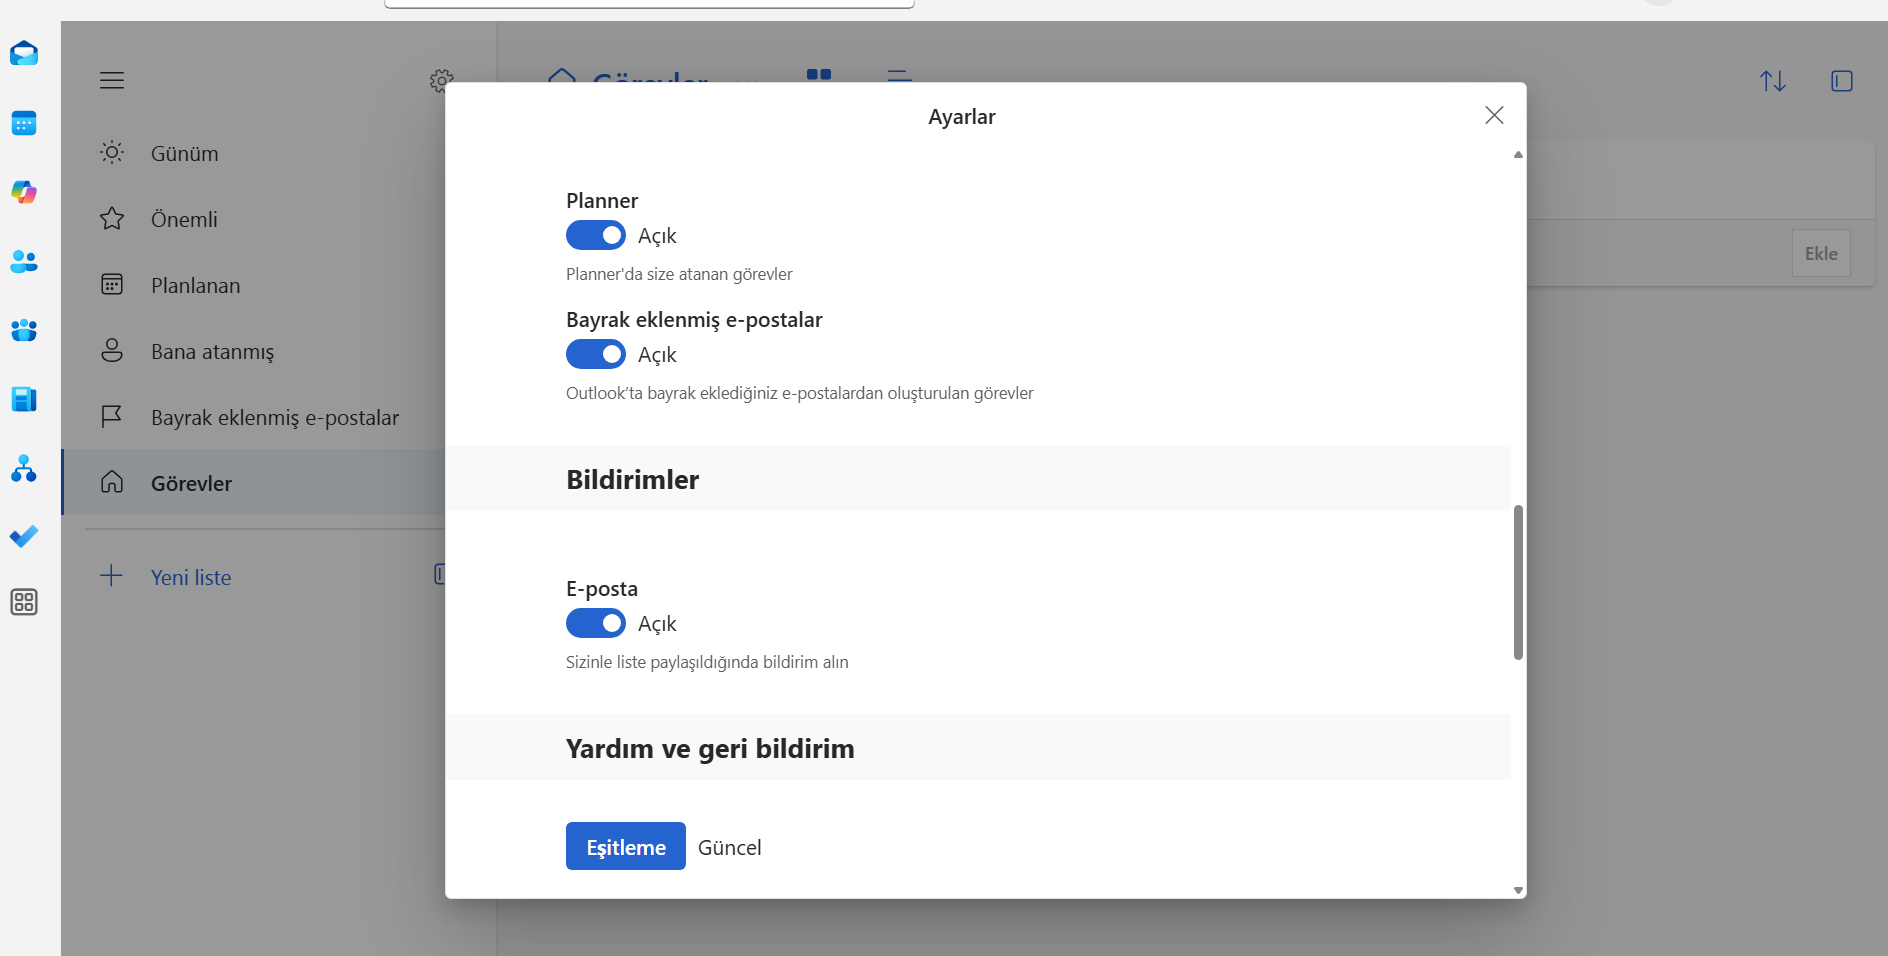
Task: Click the Ekle button behind dialog
Action: pos(1821,253)
